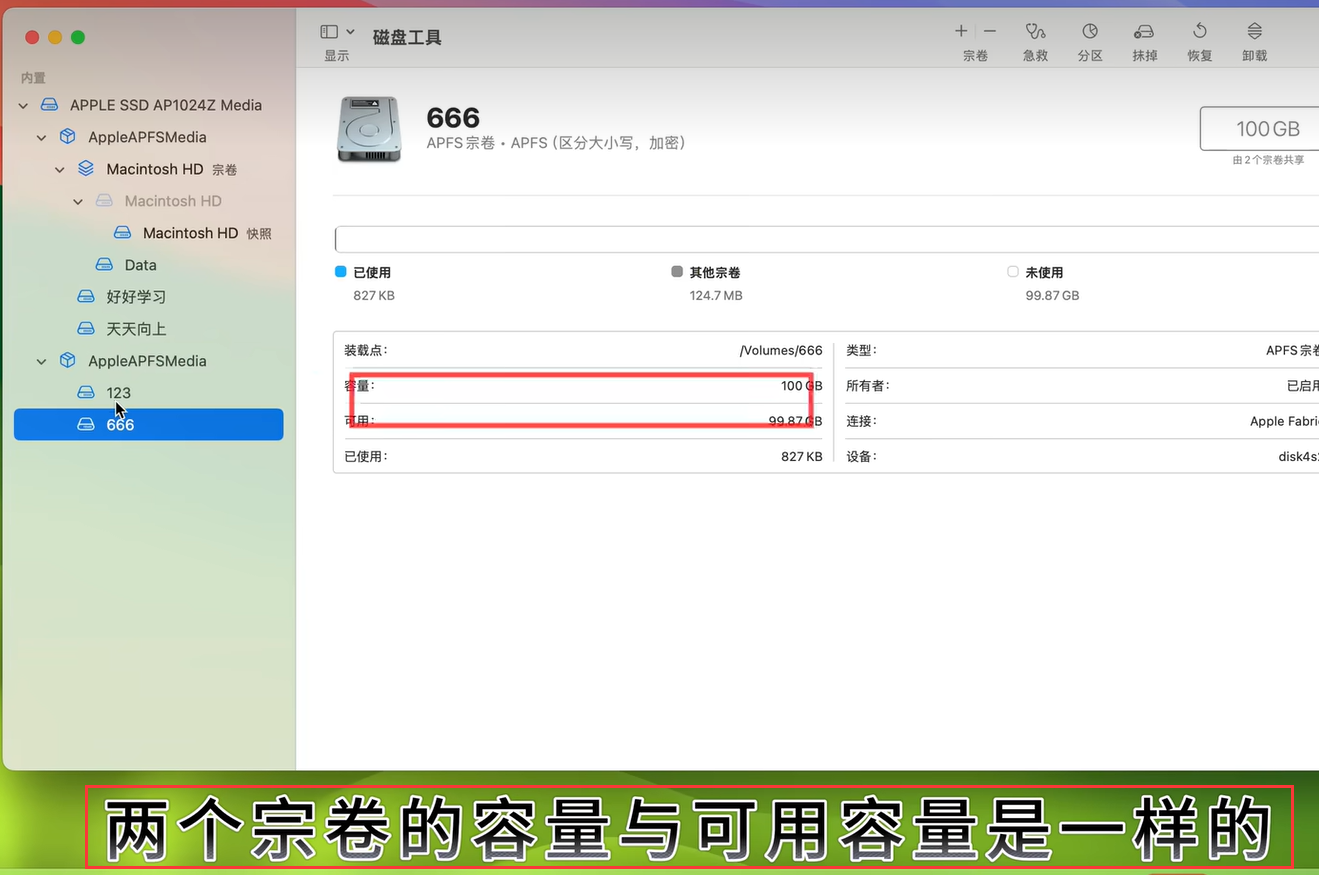Click the green zoom window button

78,37
